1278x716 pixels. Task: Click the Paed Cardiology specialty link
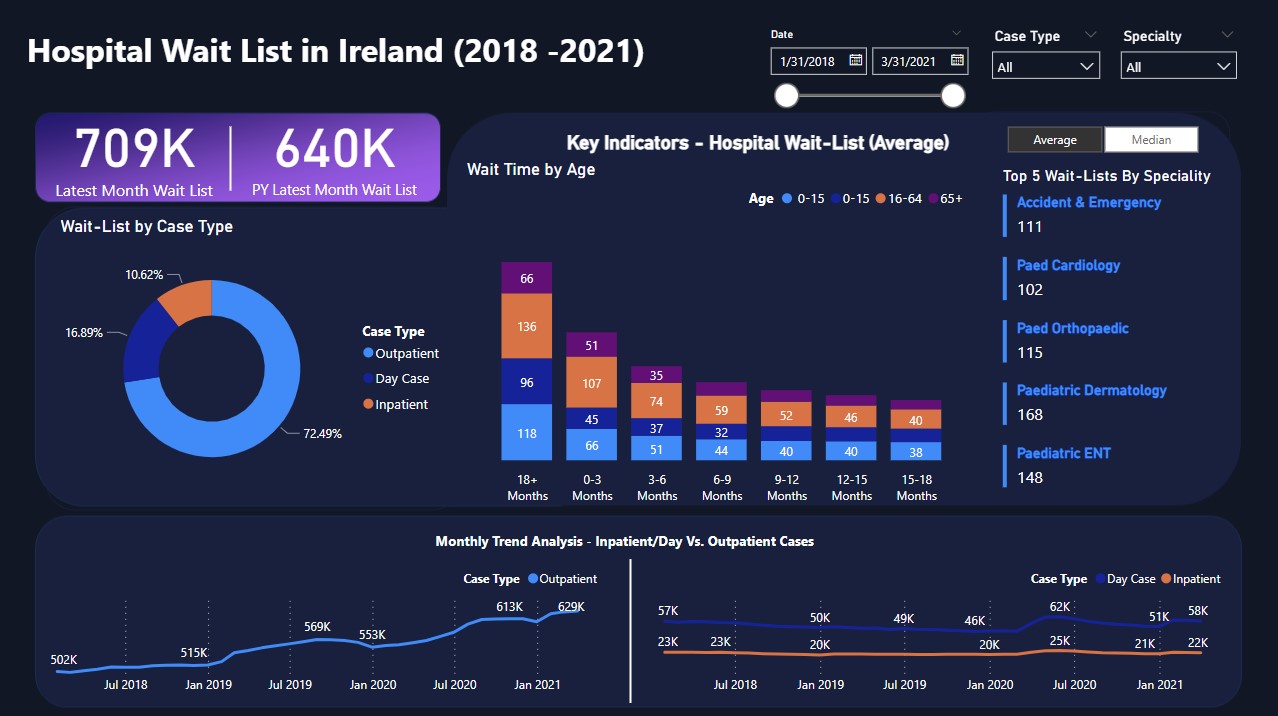point(1068,265)
